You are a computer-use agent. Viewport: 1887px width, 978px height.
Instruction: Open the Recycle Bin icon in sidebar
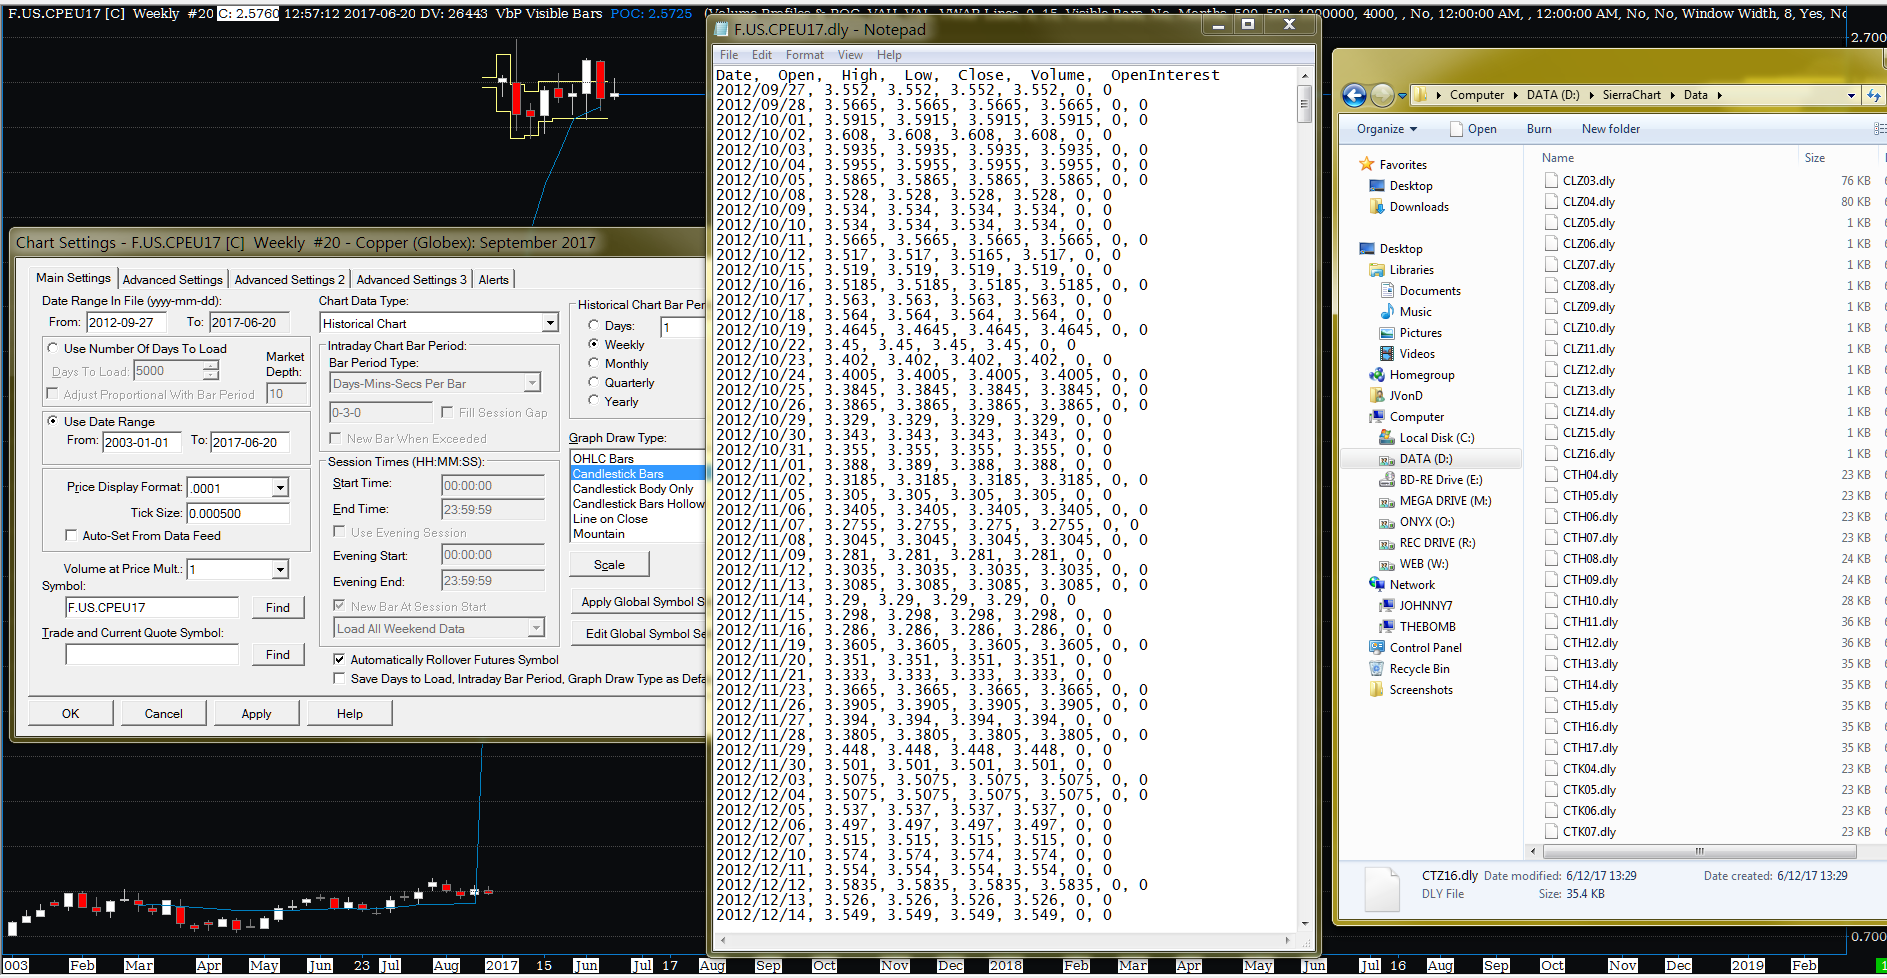(1377, 669)
